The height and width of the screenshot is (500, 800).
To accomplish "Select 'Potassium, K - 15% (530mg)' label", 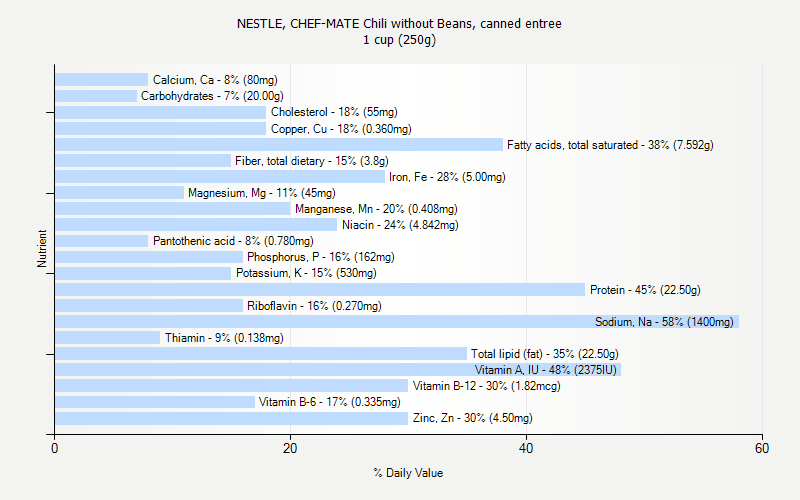I will [x=306, y=273].
